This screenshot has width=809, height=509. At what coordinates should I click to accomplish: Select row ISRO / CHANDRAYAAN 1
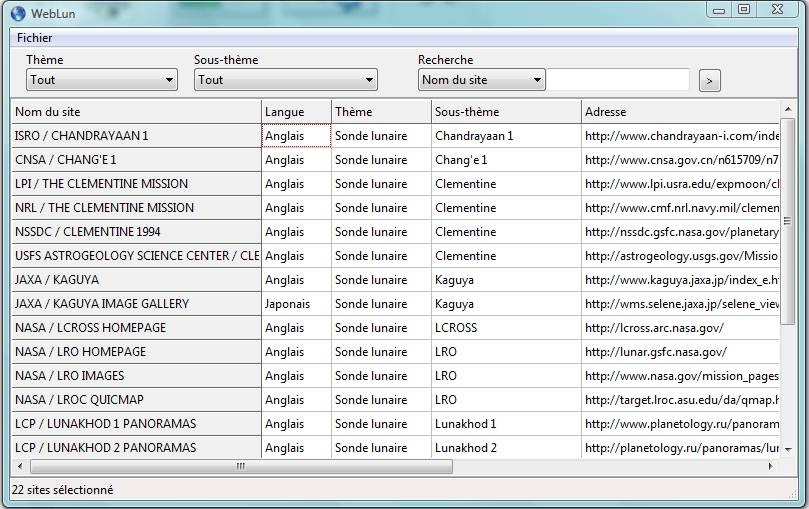point(136,136)
